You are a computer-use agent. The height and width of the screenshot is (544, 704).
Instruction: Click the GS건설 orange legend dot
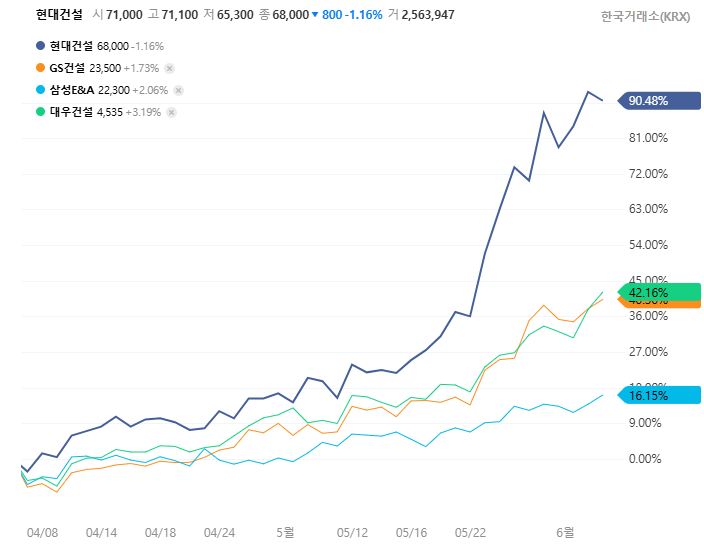coord(40,68)
